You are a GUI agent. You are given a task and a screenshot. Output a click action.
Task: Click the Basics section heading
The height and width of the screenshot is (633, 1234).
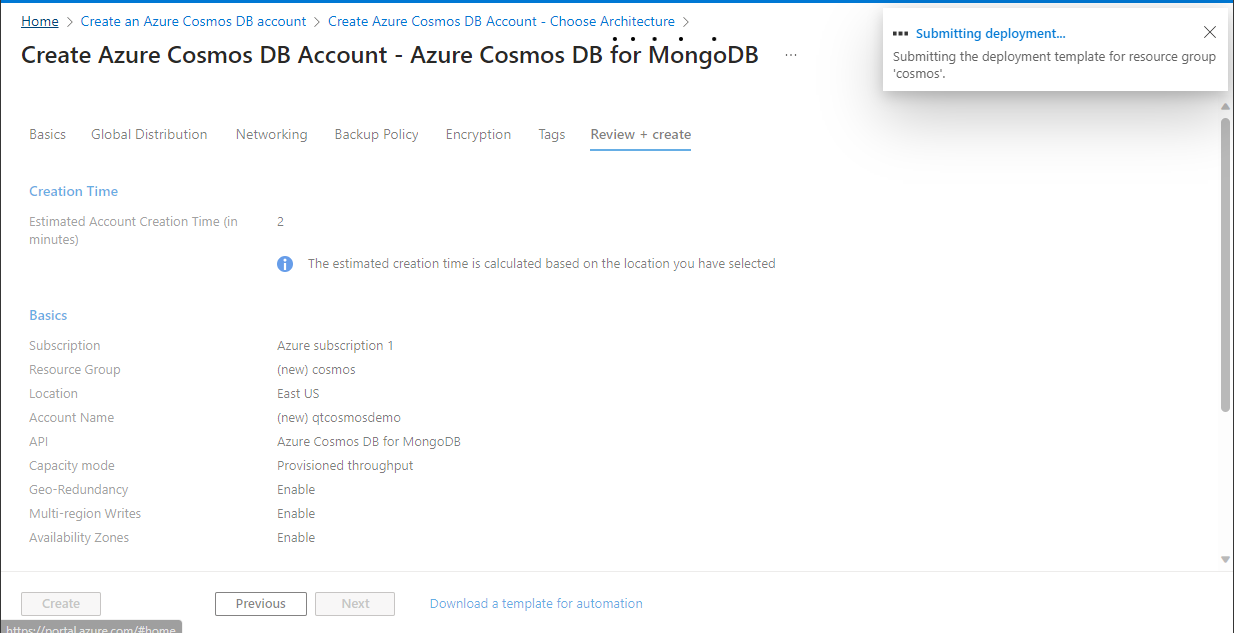point(48,315)
